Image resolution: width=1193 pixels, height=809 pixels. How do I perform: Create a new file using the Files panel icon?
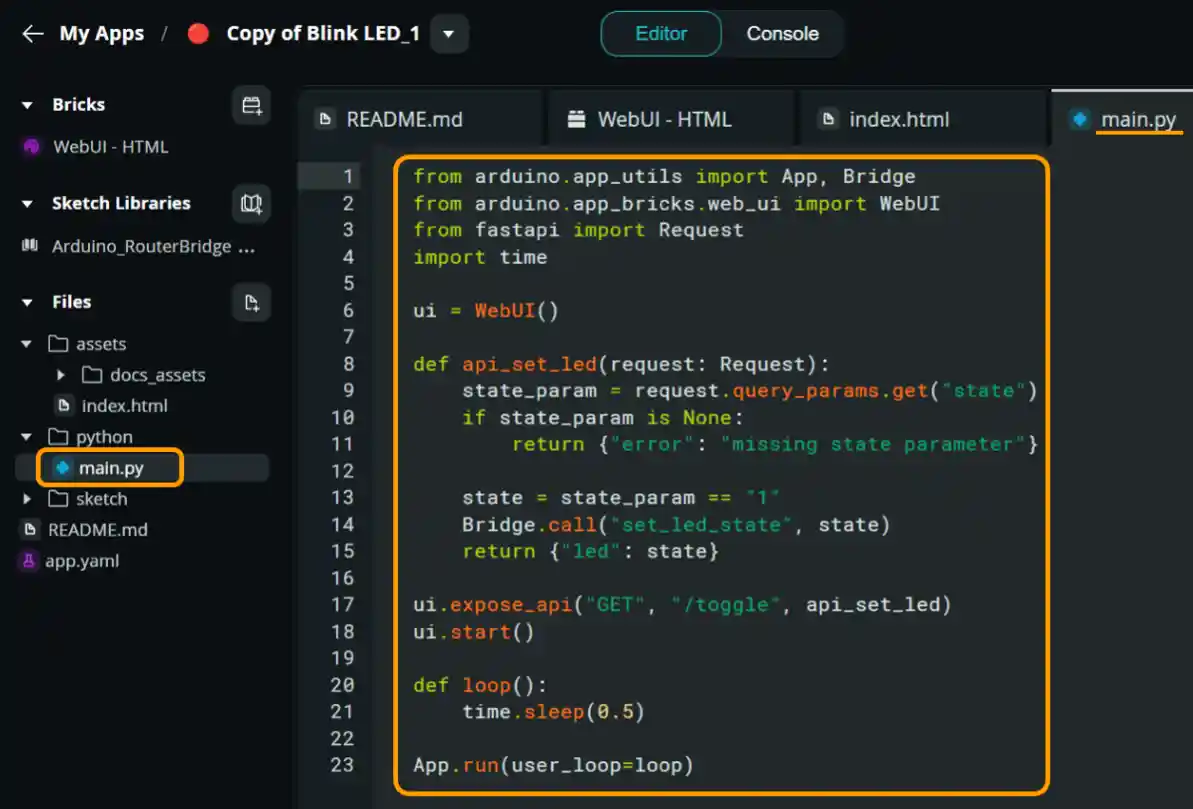click(249, 302)
